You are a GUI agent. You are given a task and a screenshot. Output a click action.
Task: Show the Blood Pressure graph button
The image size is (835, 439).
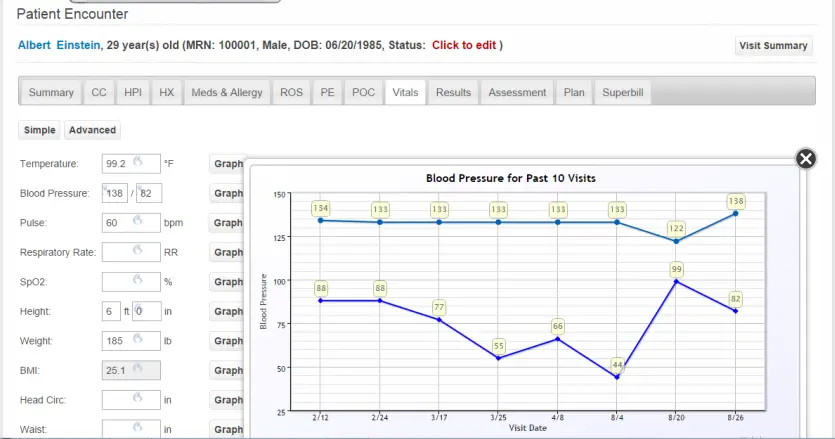[228, 193]
